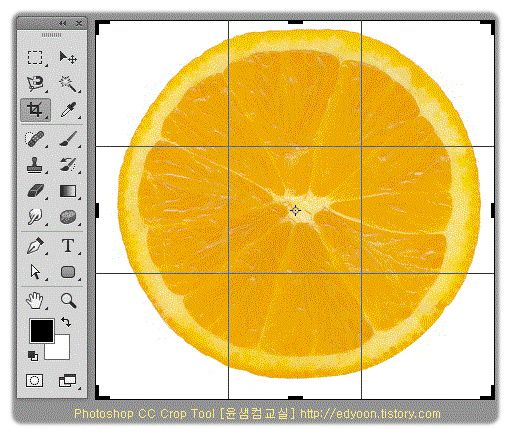The image size is (512, 436).
Task: Change the screen mode
Action: 68,380
